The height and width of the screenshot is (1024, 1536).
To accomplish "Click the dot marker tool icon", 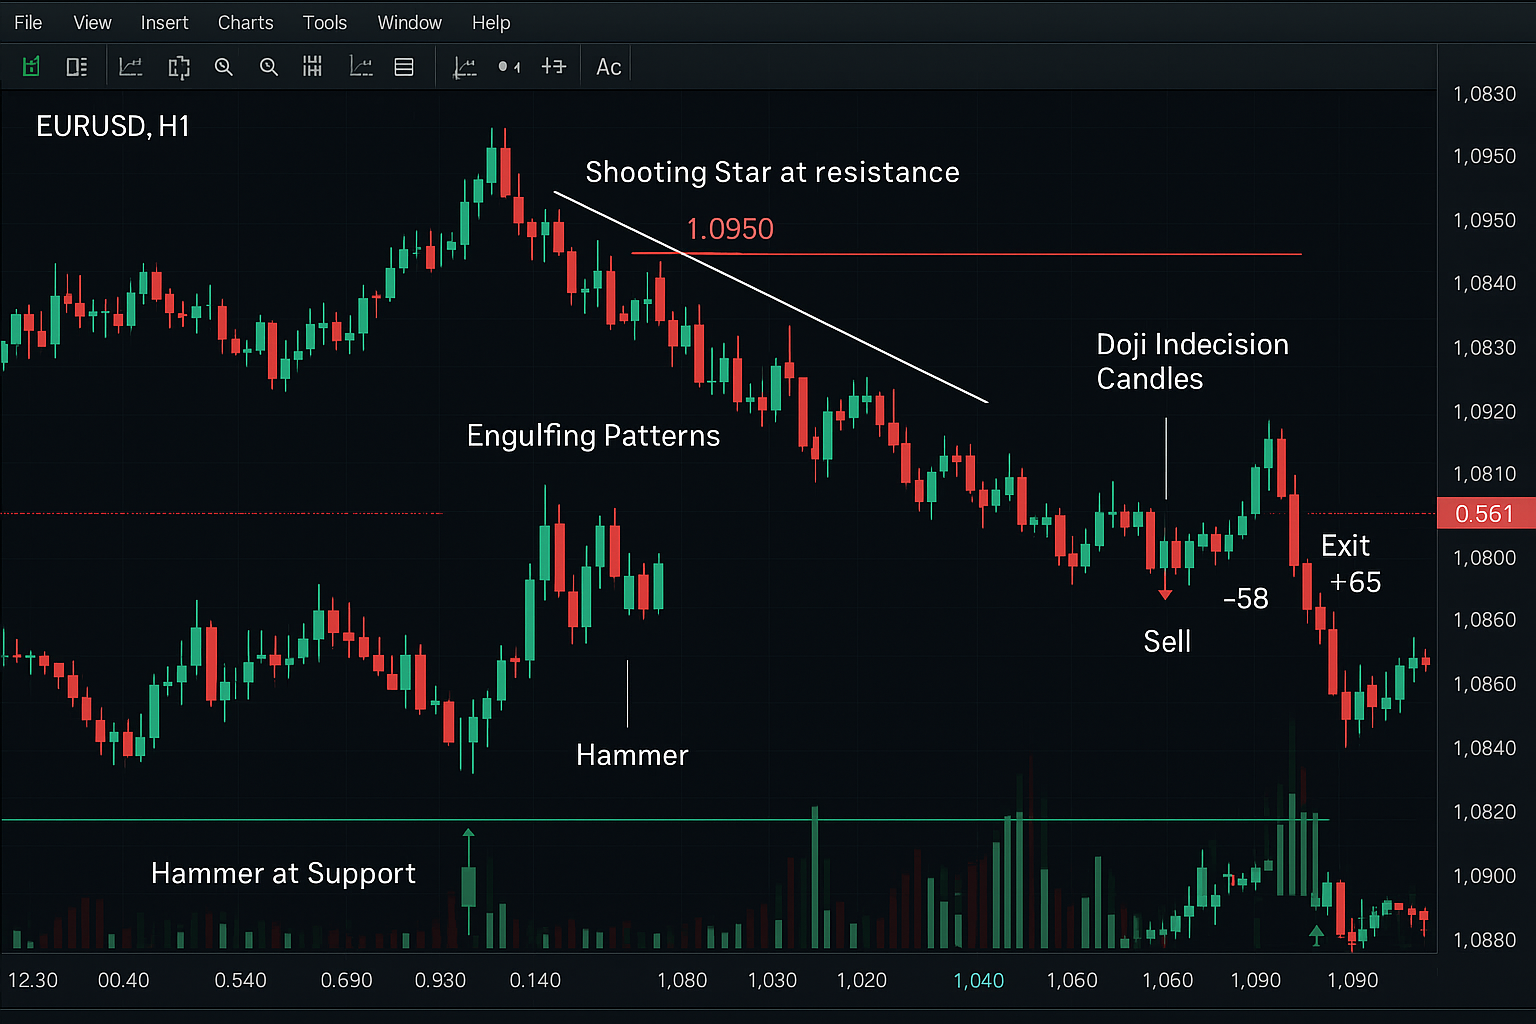I will coord(508,67).
